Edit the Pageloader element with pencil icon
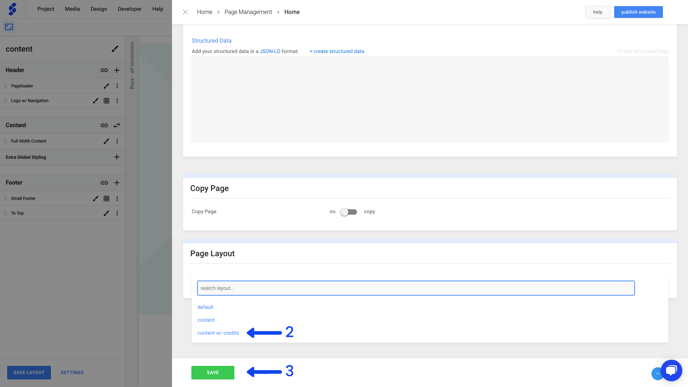This screenshot has height=387, width=688. (106, 86)
